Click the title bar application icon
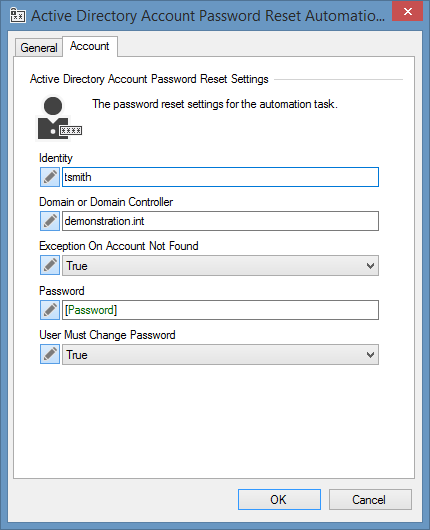Image resolution: width=430 pixels, height=530 pixels. tap(18, 16)
